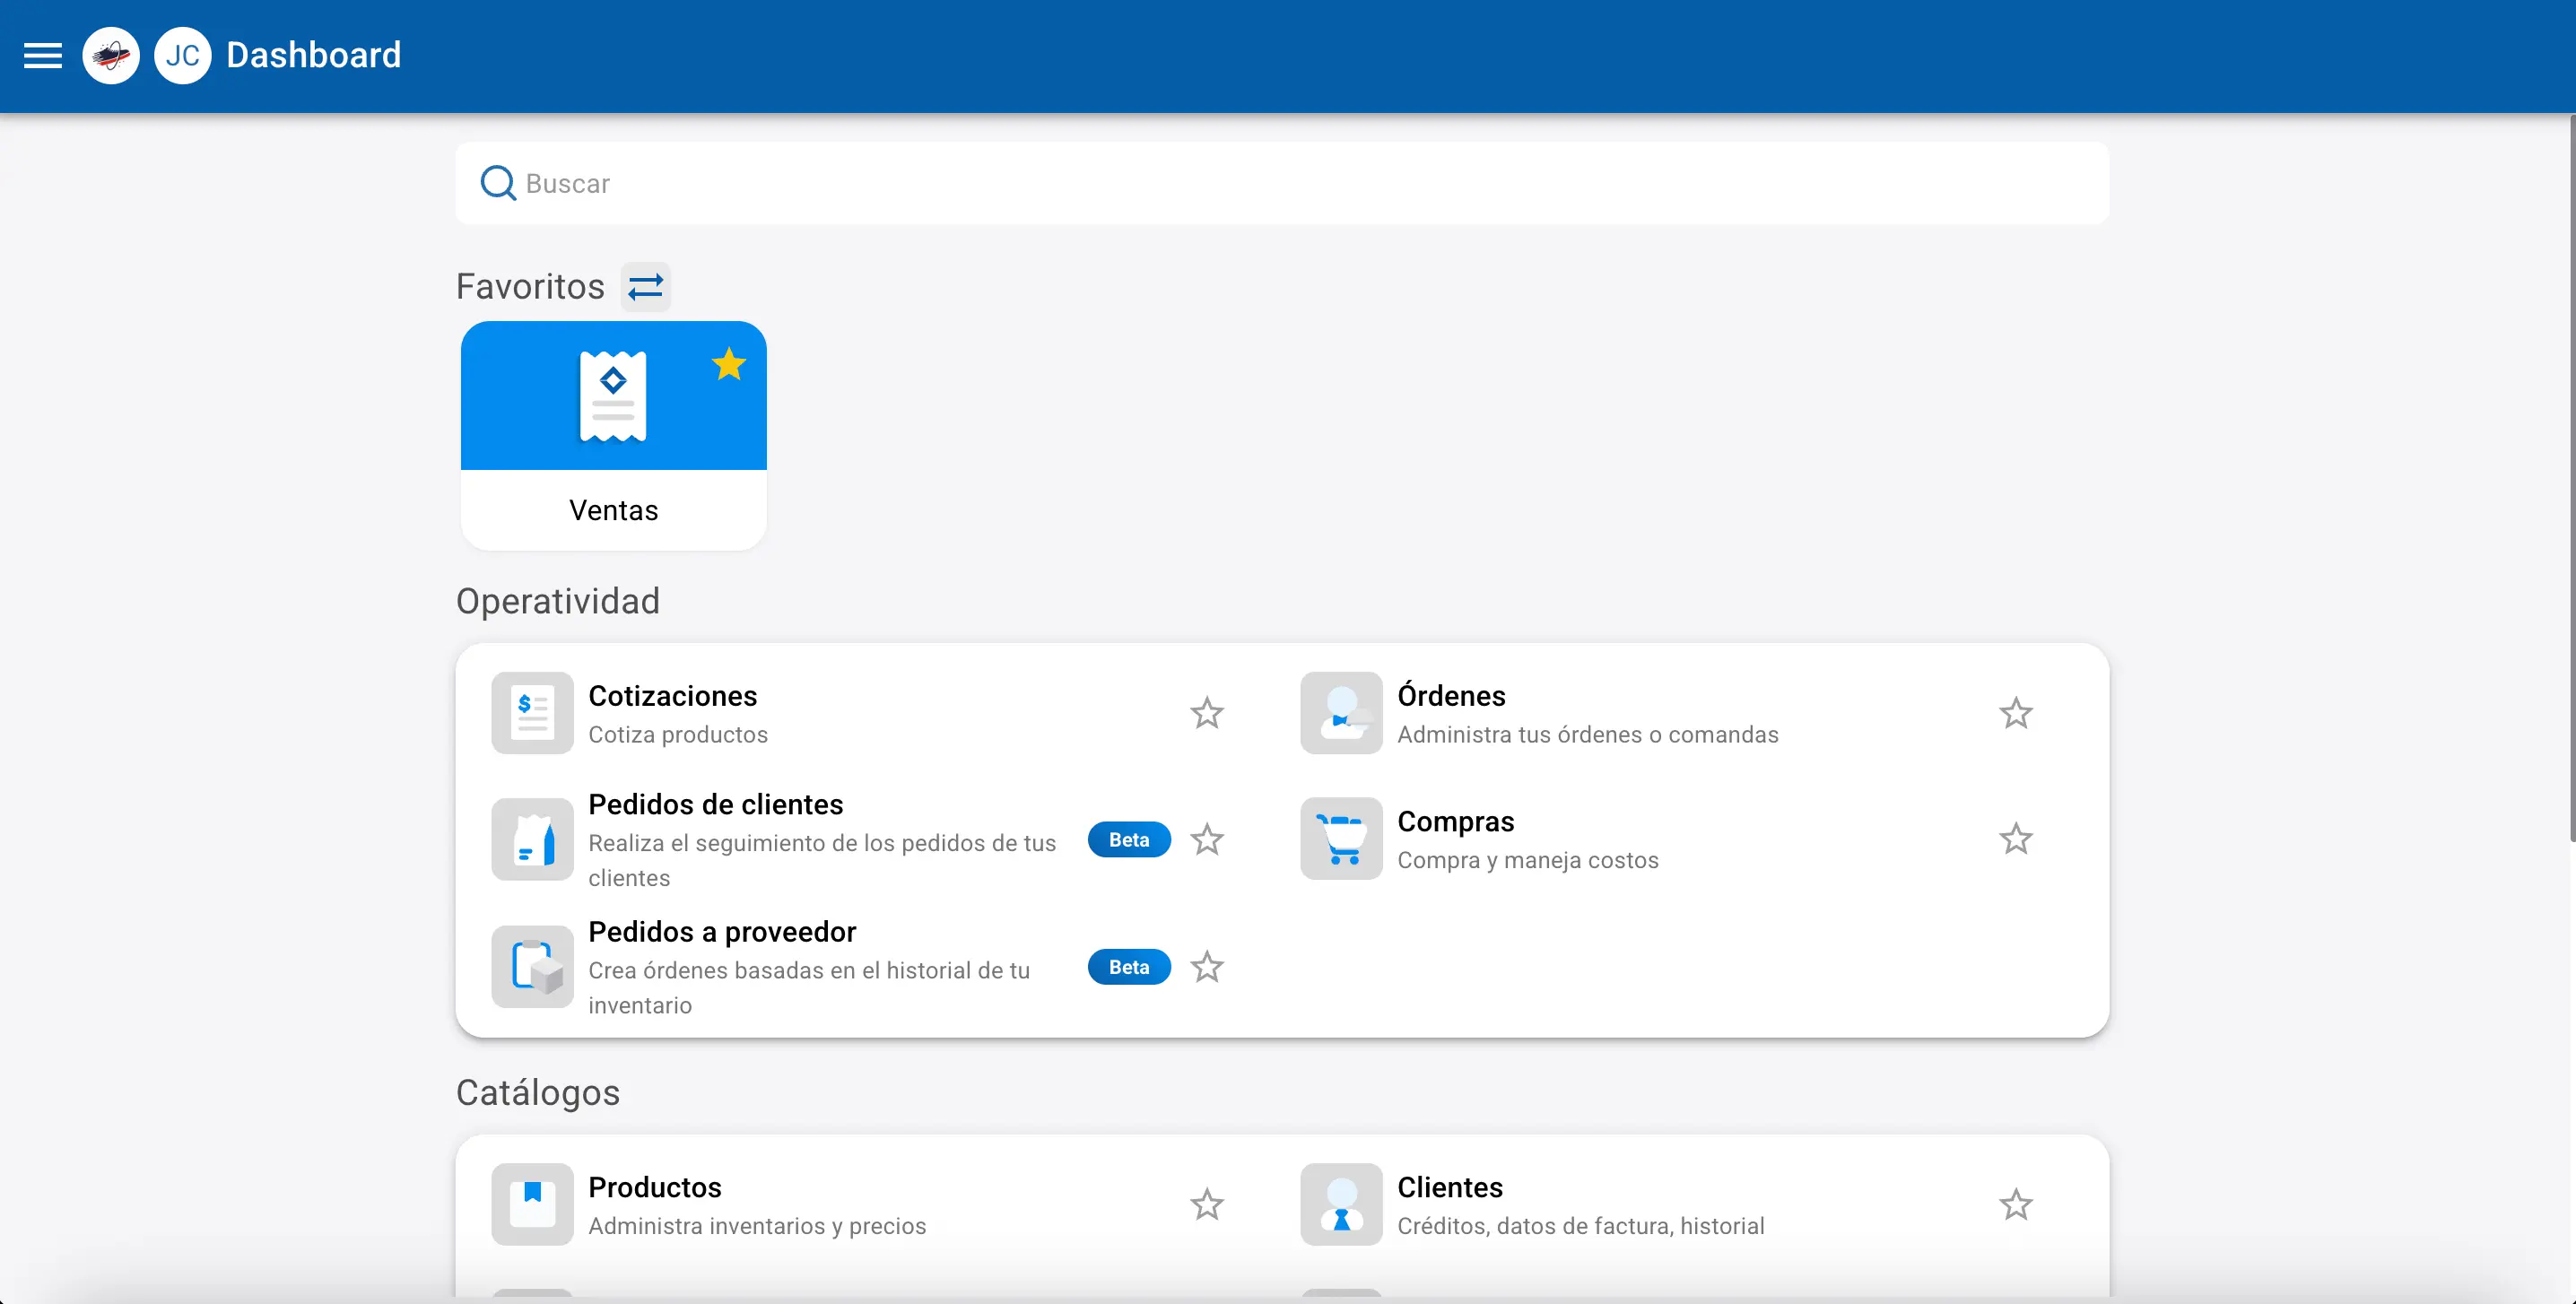
Task: Click the Beta badge for Pedidos de clientes
Action: 1129,840
